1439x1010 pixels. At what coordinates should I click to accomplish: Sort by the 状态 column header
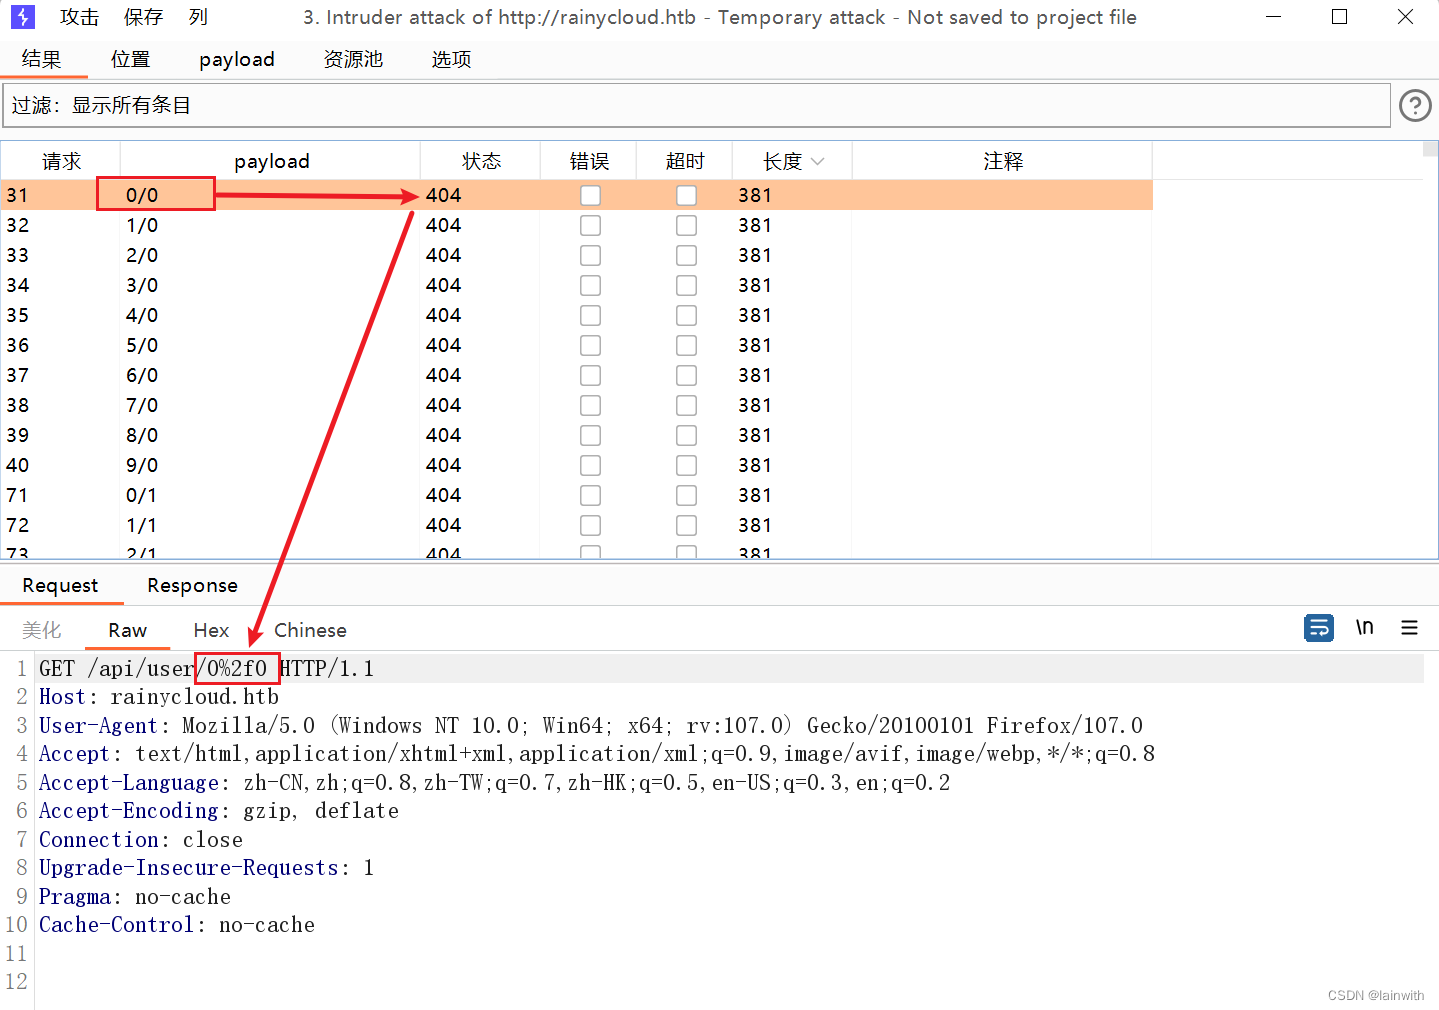481,161
